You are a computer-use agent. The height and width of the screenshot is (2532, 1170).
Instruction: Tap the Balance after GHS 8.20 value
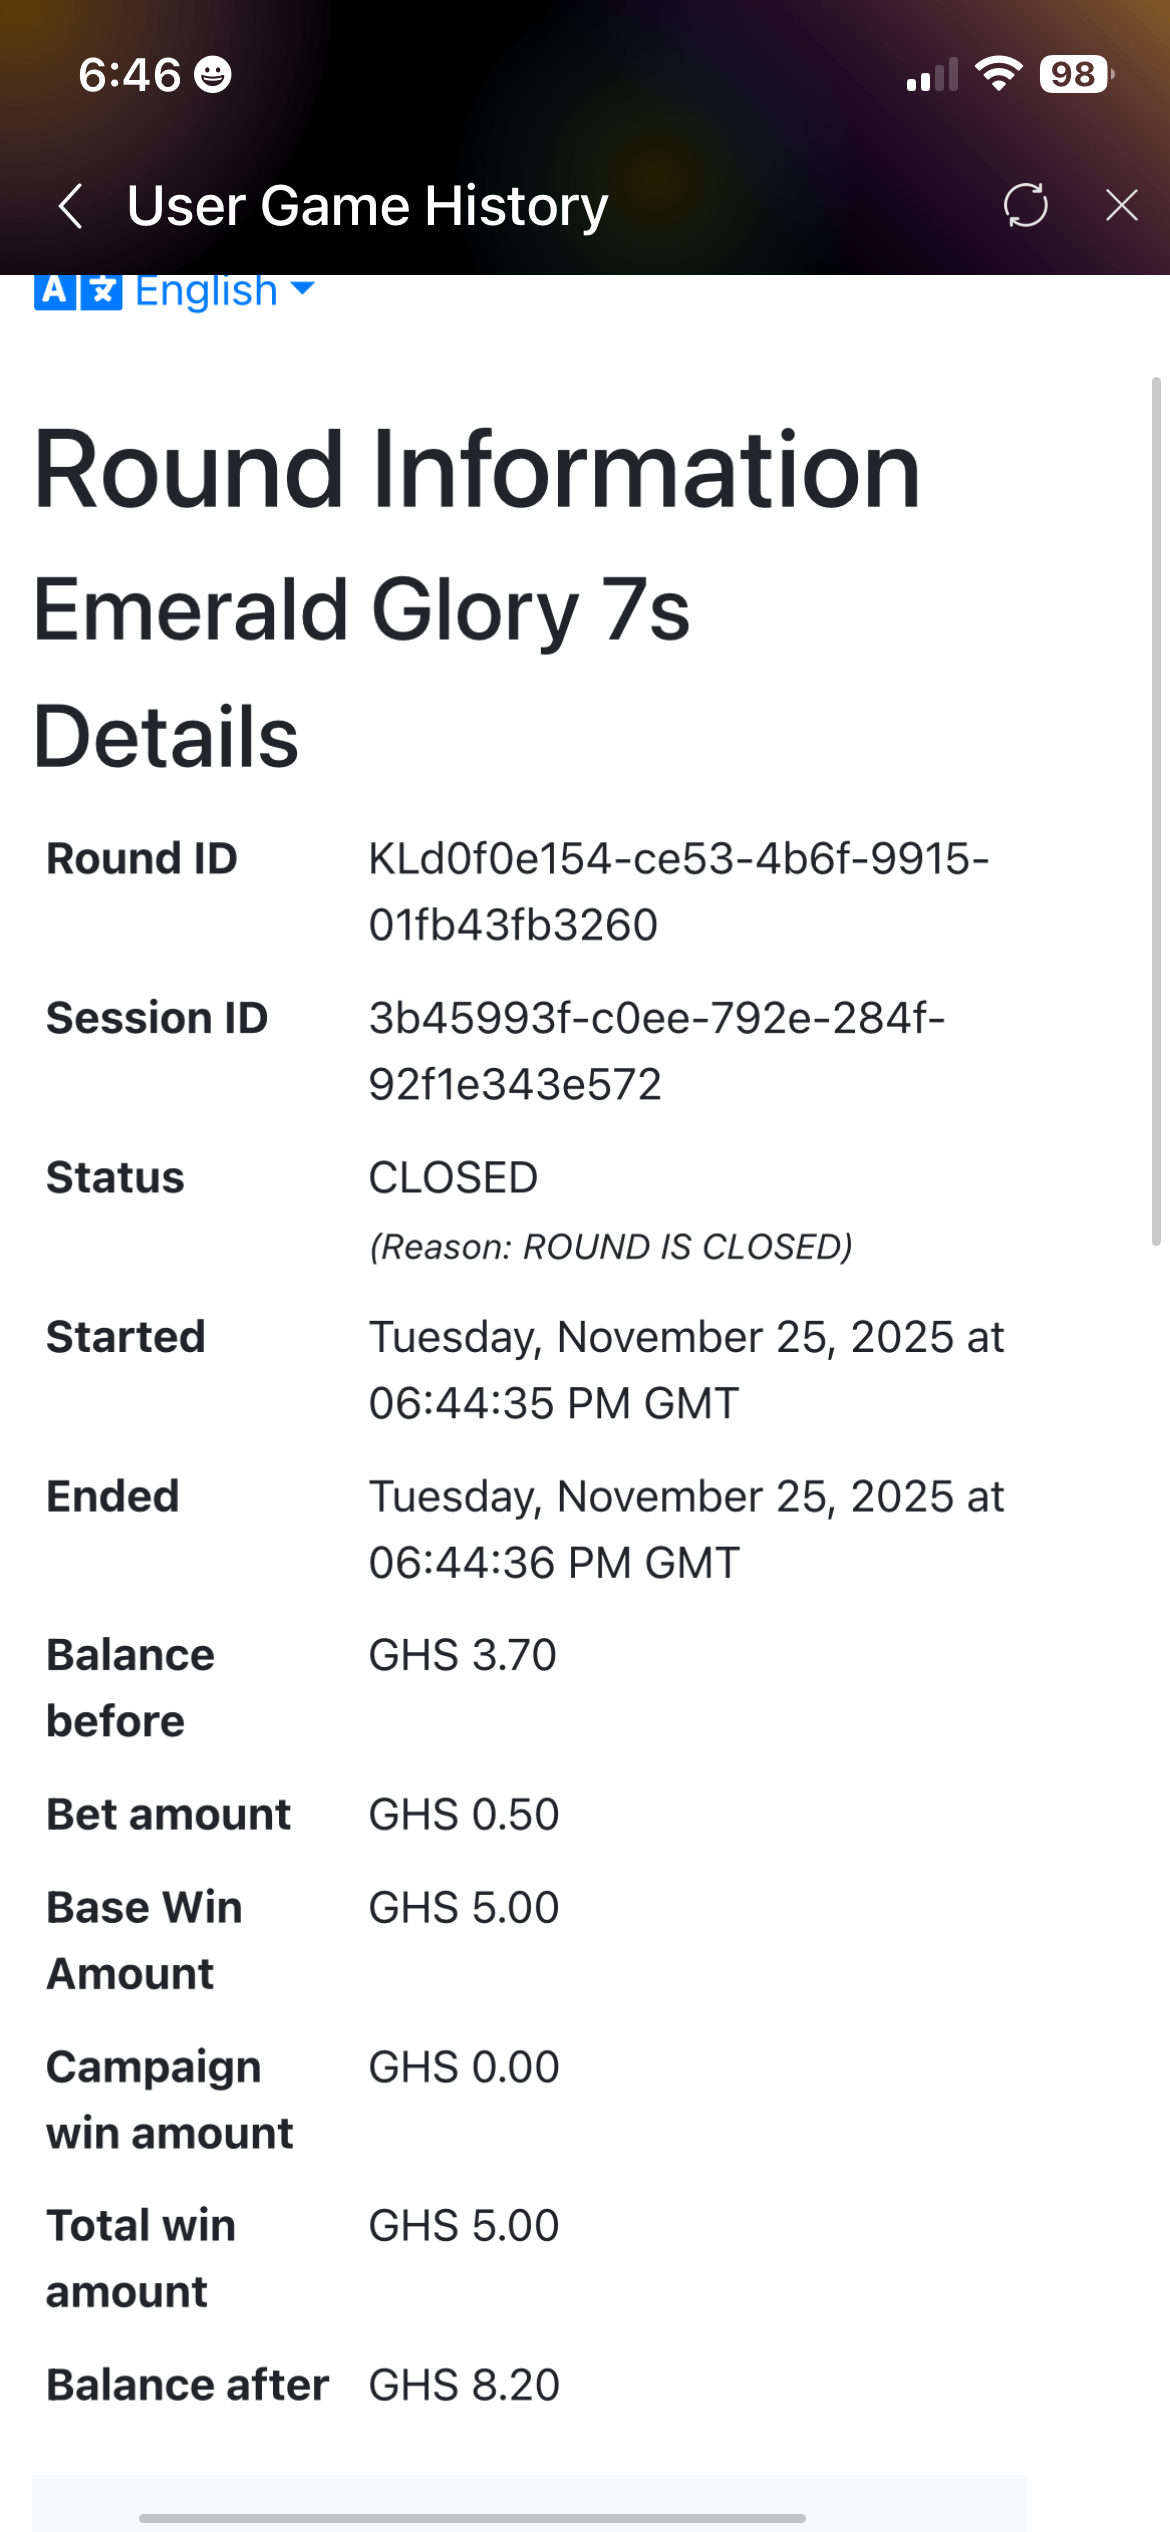tap(464, 2385)
